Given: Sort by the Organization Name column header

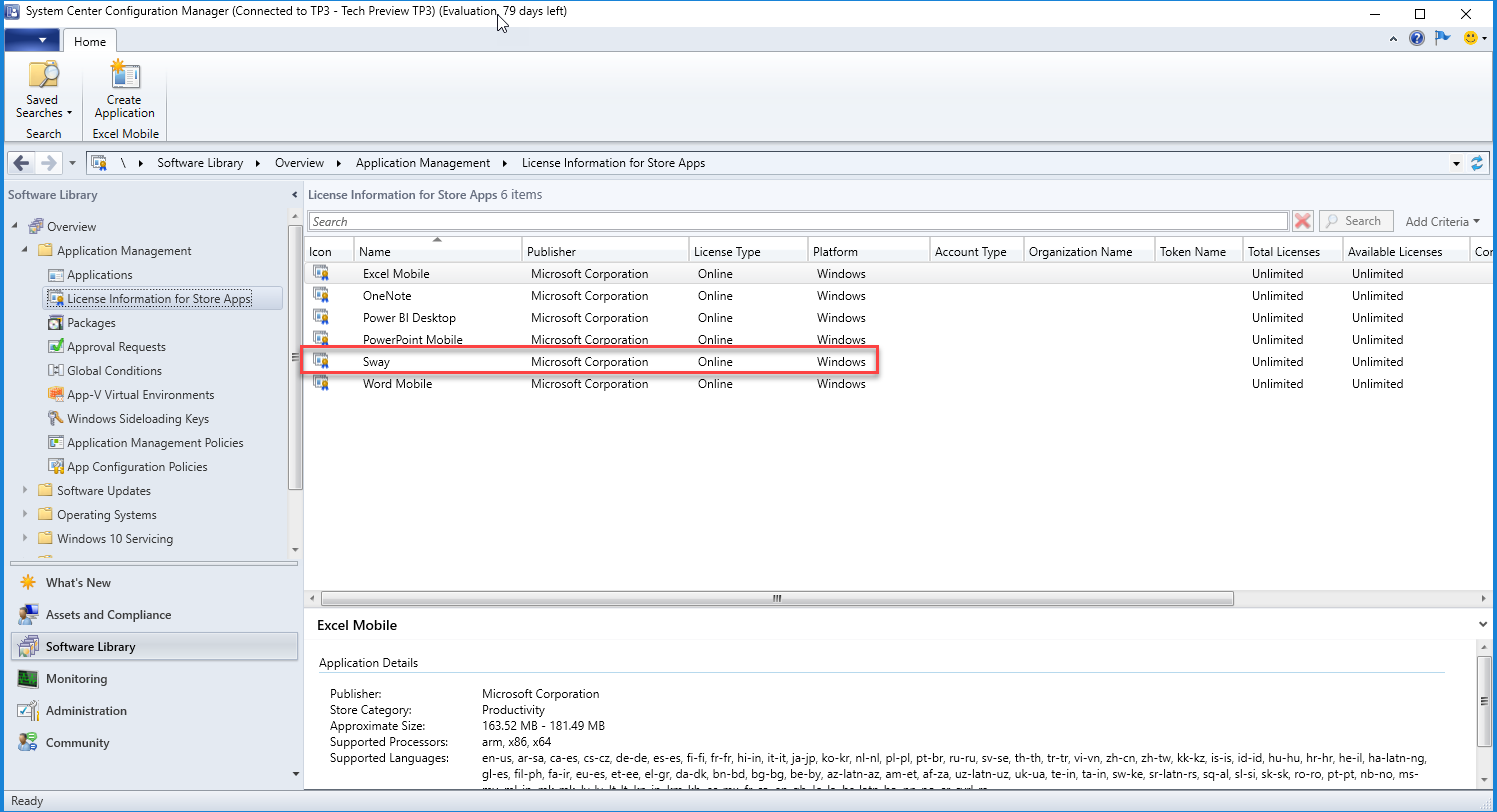Looking at the screenshot, I should click(1090, 251).
